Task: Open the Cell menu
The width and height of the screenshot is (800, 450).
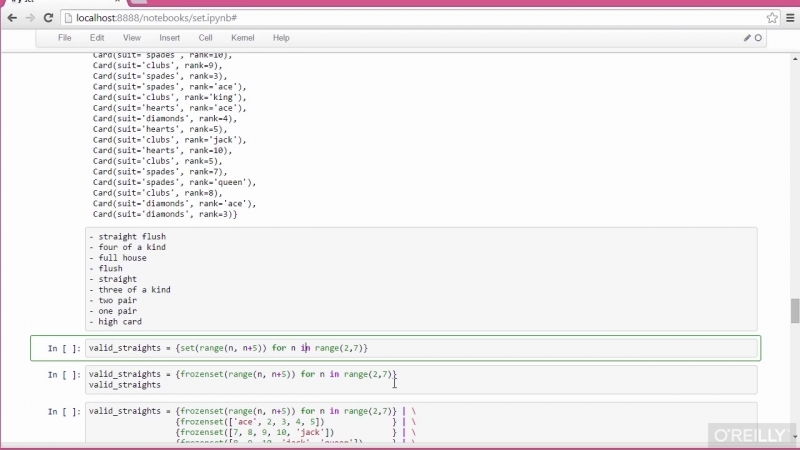Action: [x=206, y=38]
